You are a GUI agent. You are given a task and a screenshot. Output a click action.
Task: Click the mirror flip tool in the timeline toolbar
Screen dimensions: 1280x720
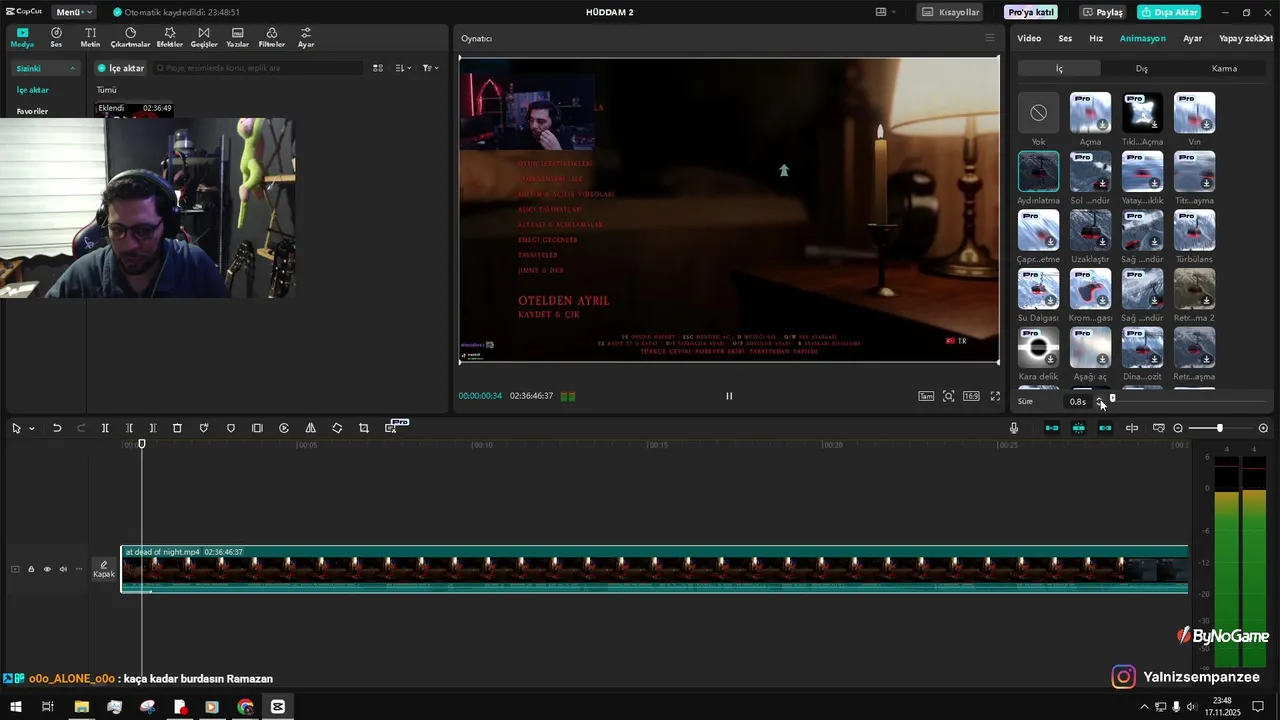click(310, 428)
